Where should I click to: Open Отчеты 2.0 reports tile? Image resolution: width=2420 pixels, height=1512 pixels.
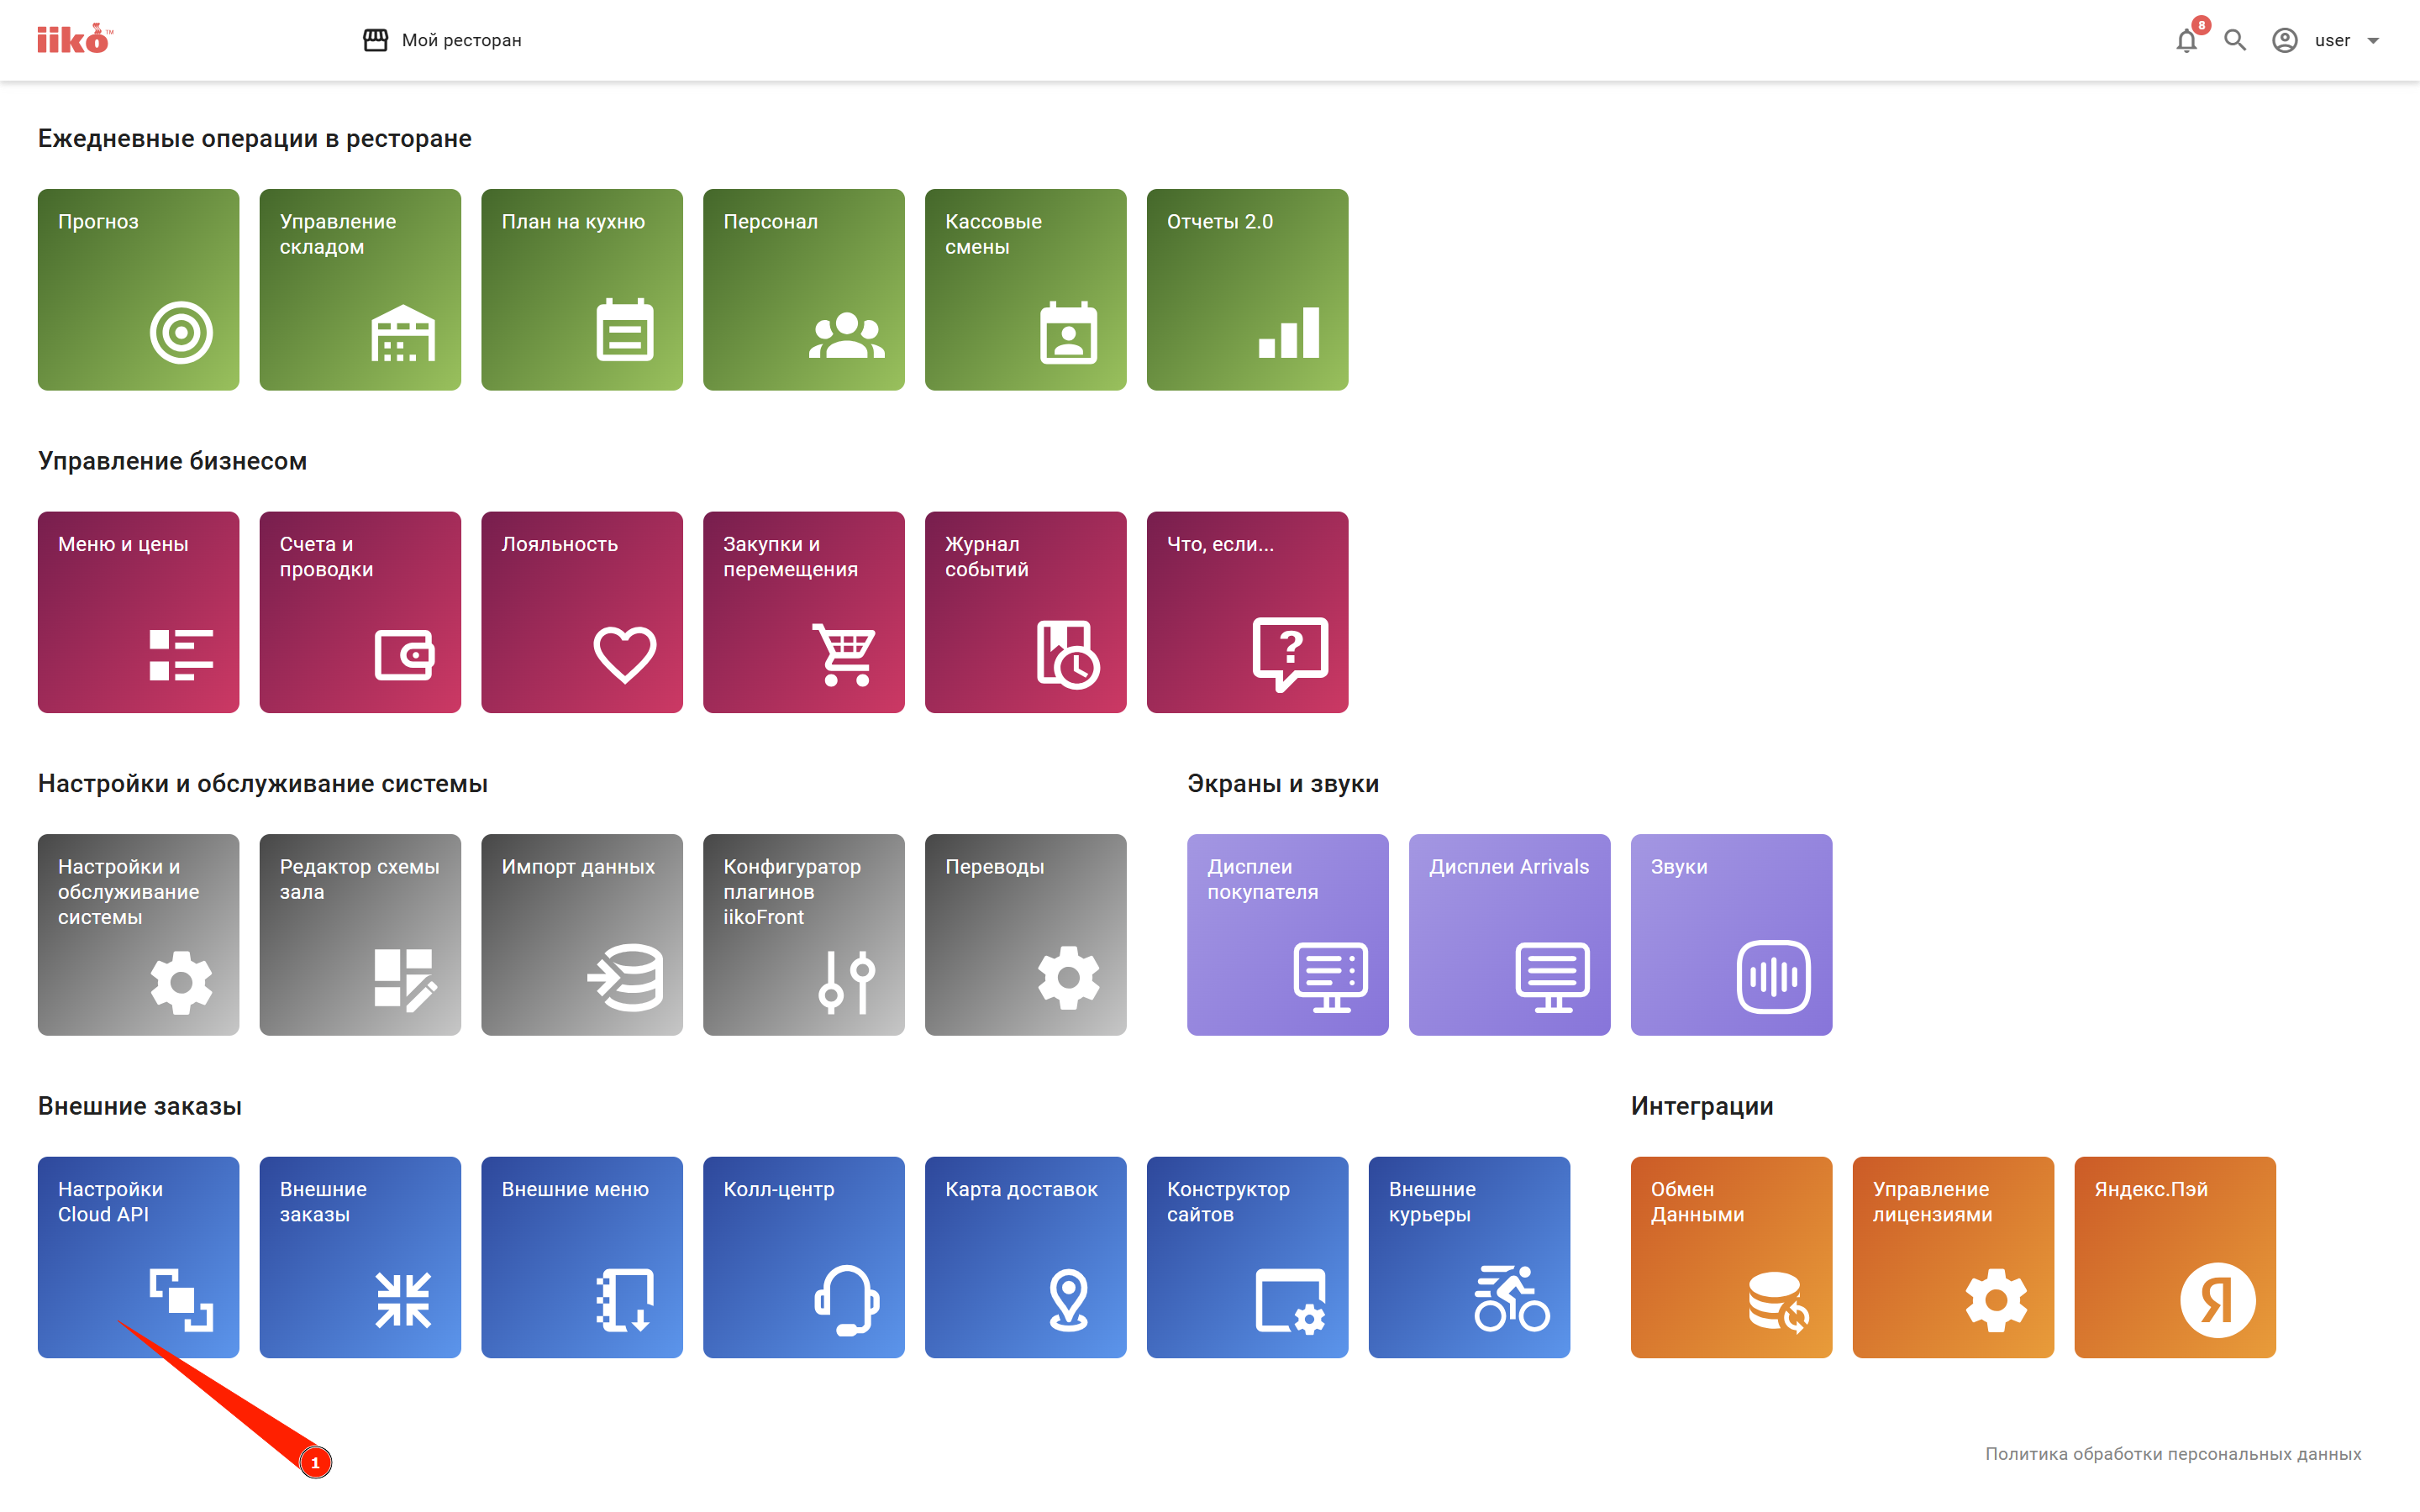click(1247, 289)
